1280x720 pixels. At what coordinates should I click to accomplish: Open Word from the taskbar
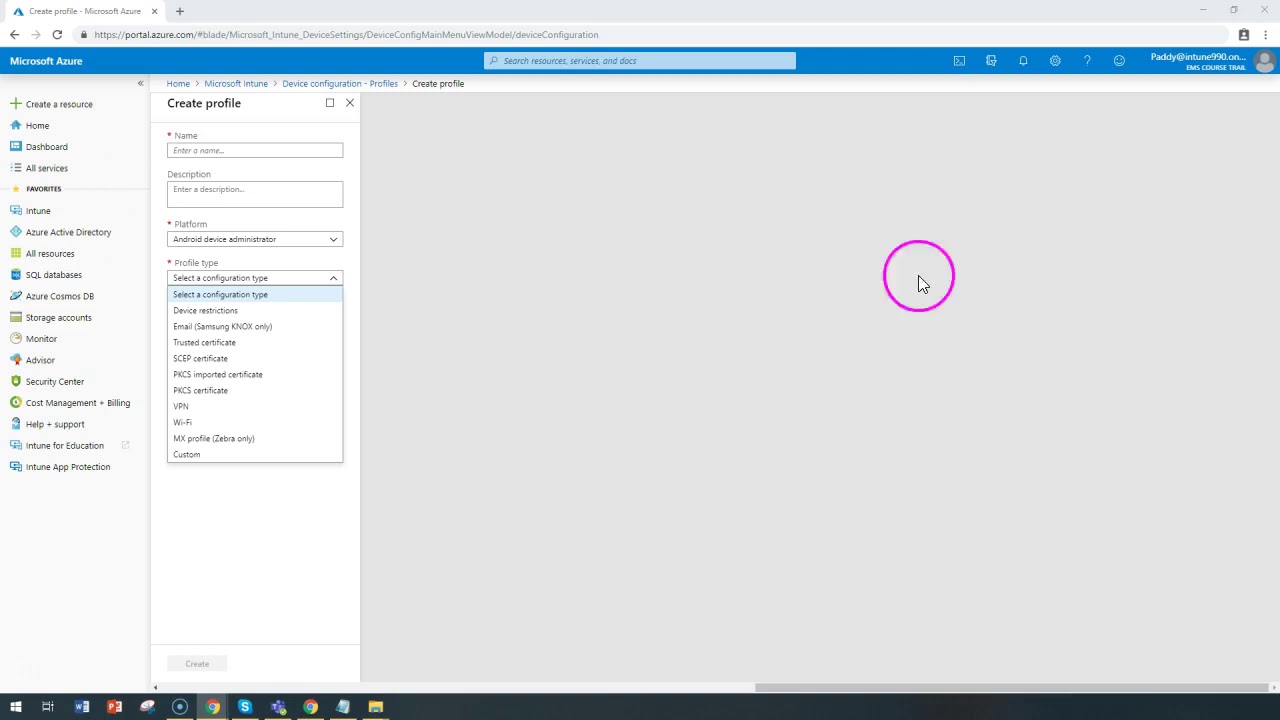tap(82, 707)
